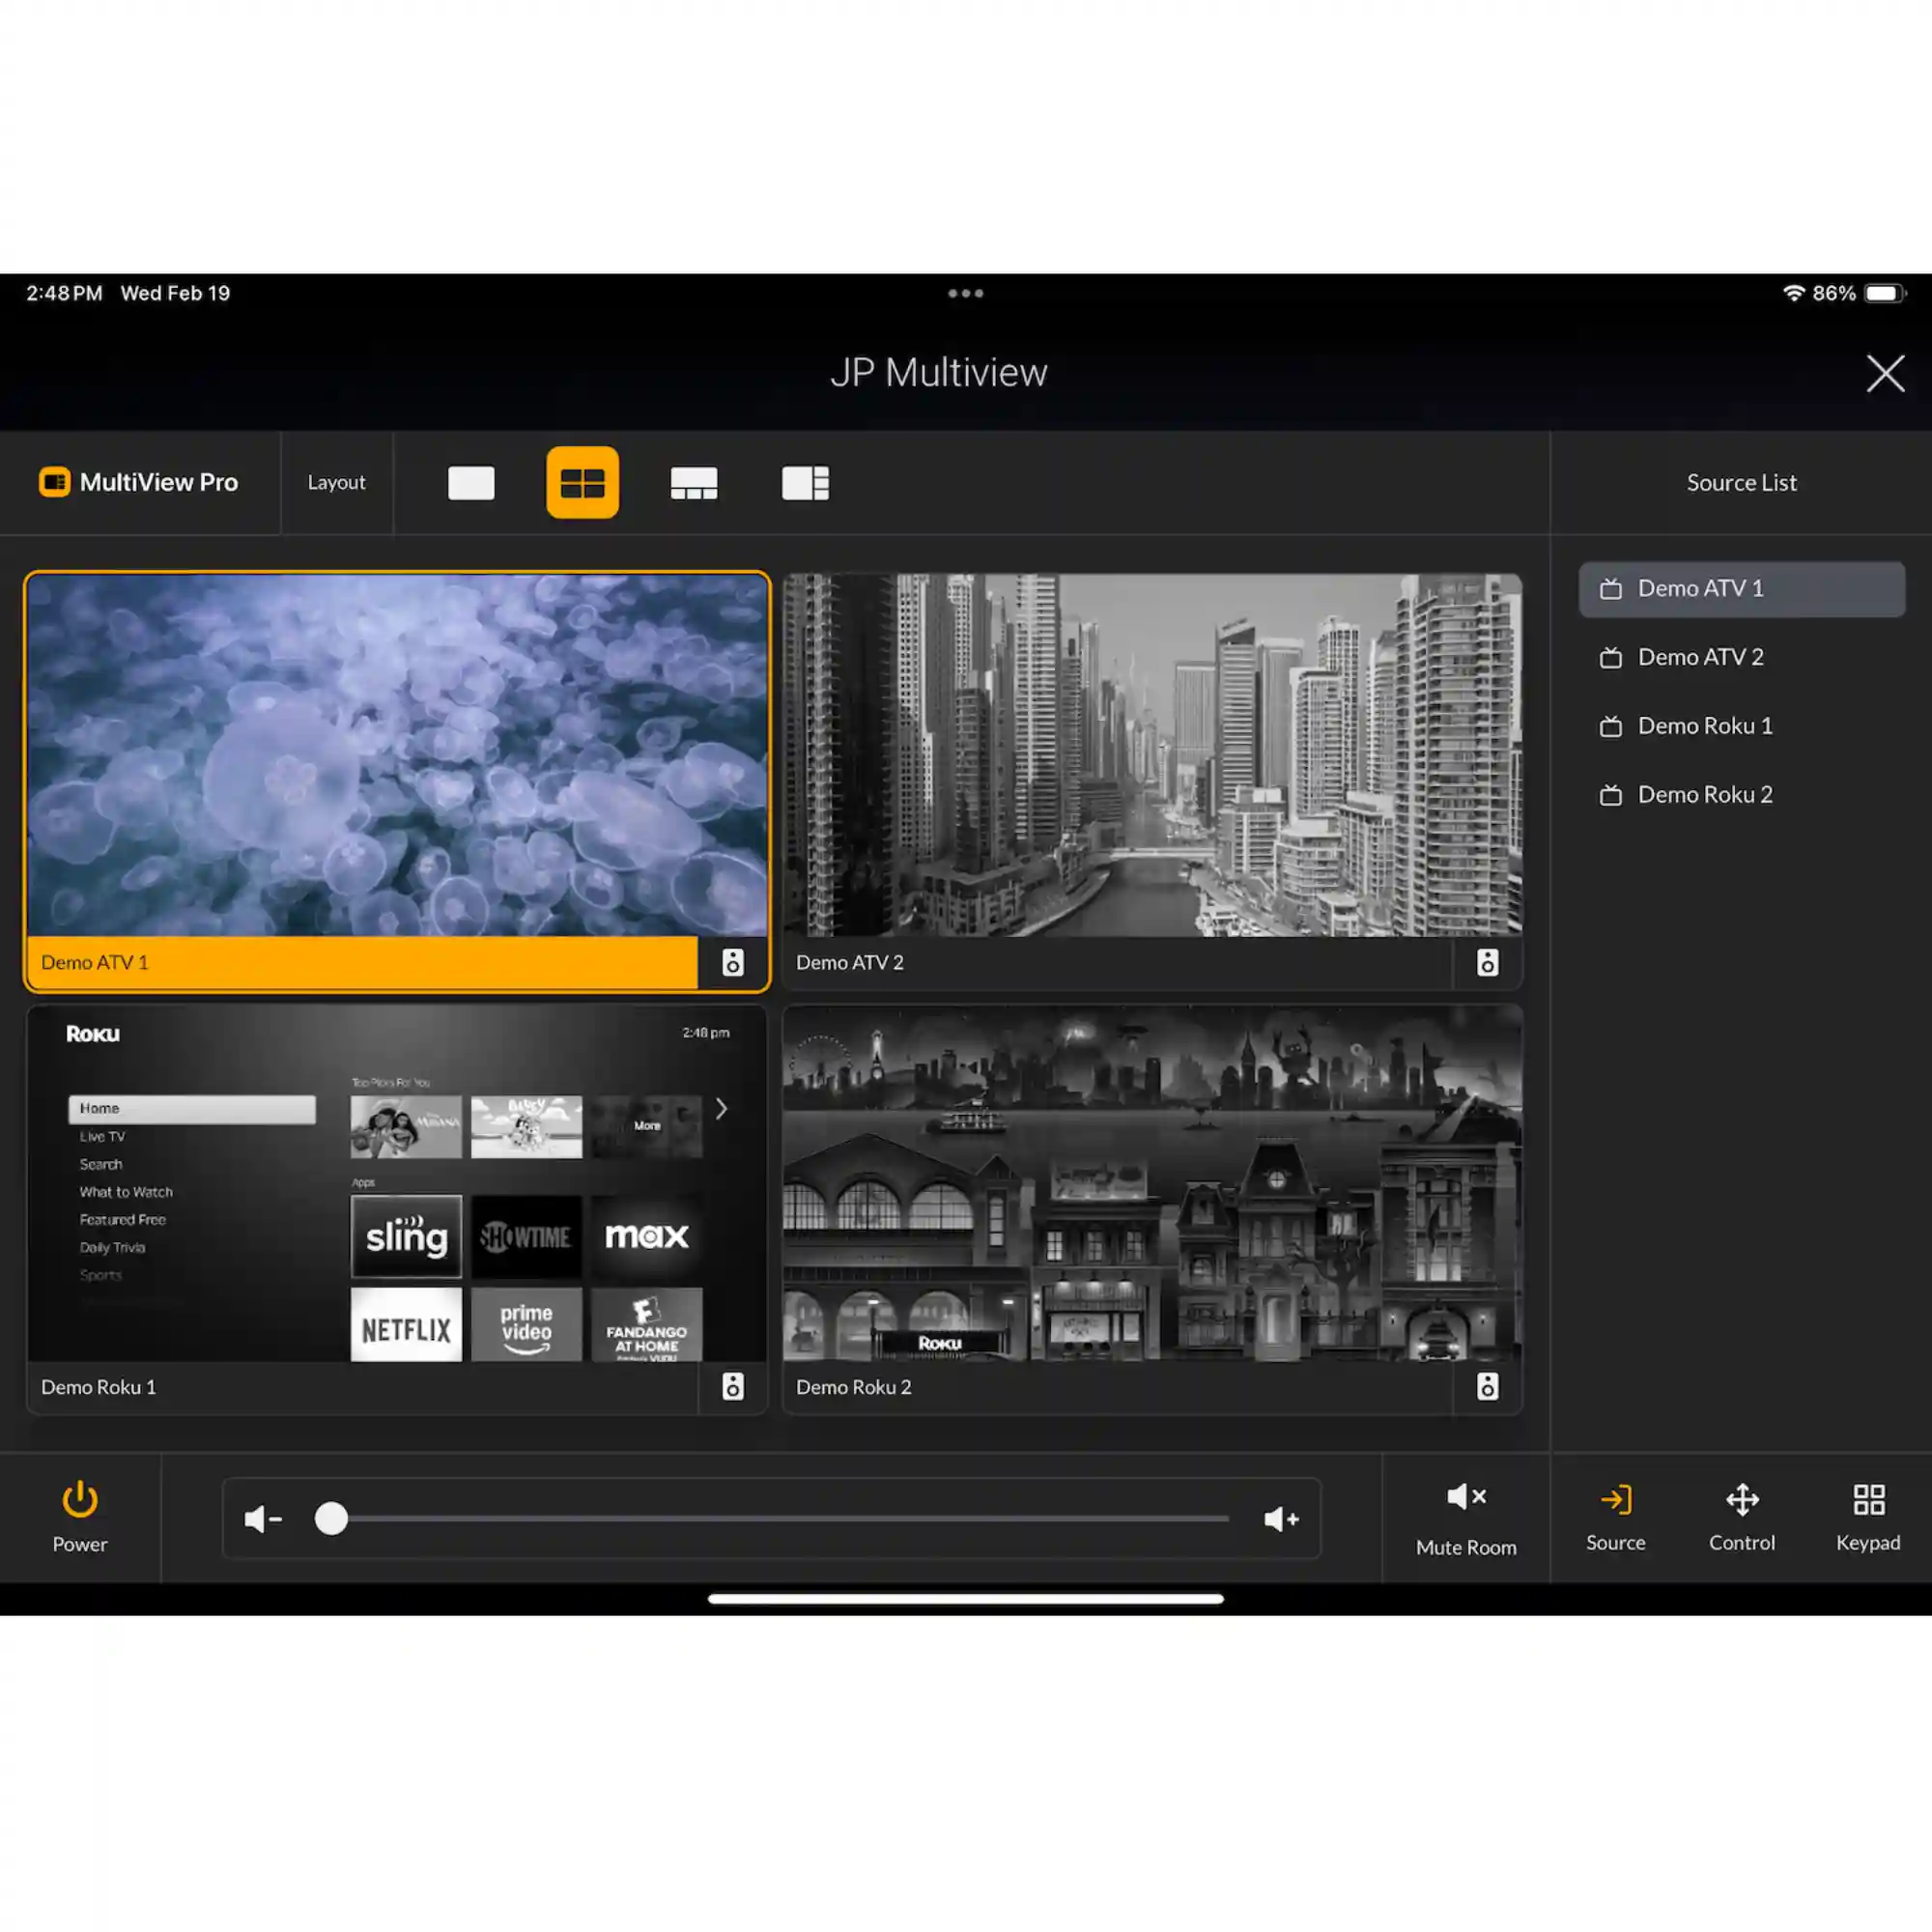Select Demo Roku 2 from the Source List
Screen dimensions: 1932x1932
[x=1740, y=794]
